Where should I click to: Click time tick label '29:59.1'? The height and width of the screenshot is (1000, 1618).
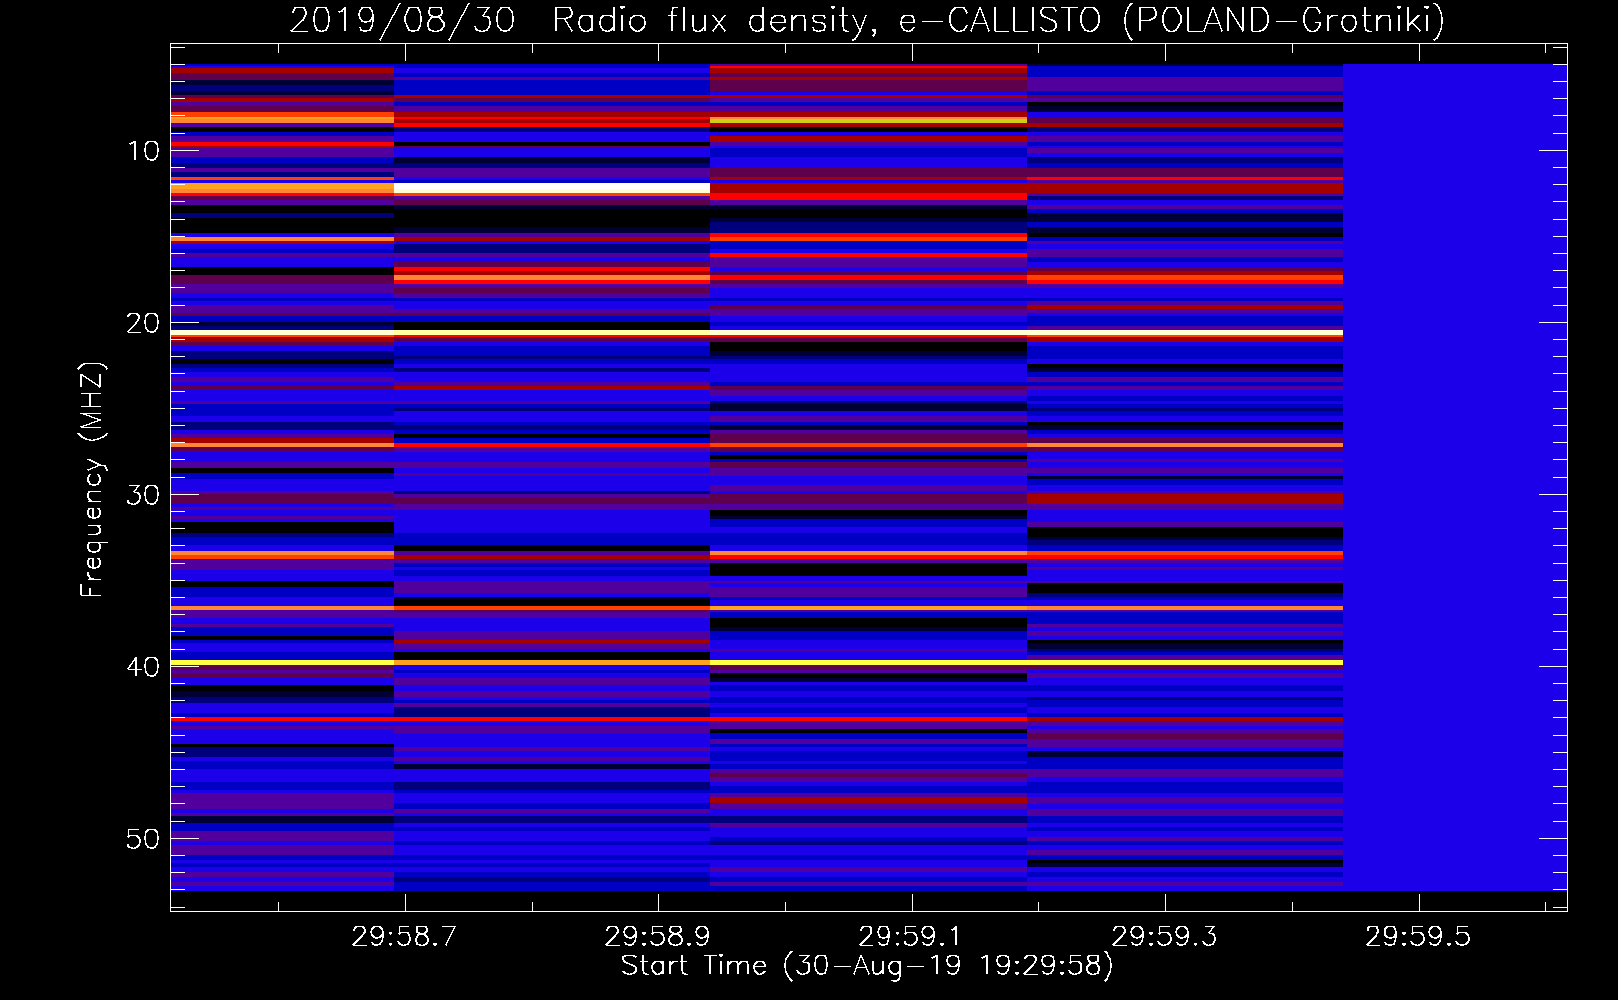(x=911, y=937)
